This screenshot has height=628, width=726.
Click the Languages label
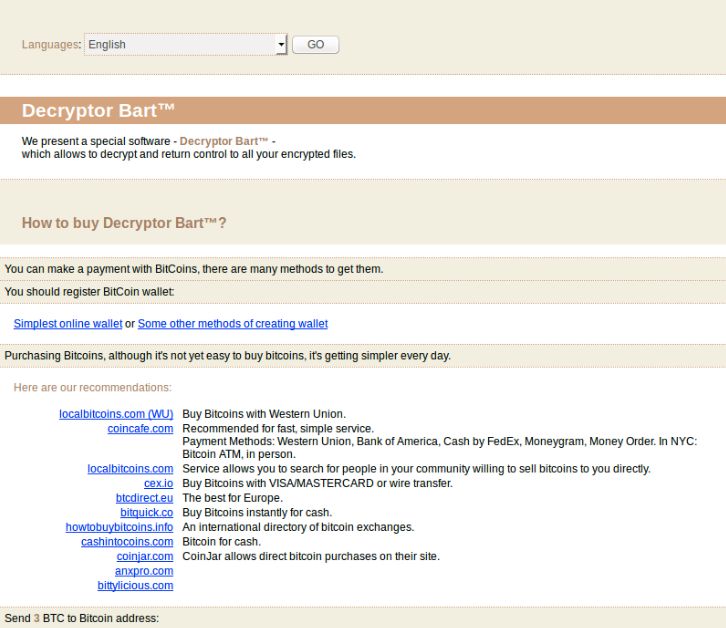[51, 44]
